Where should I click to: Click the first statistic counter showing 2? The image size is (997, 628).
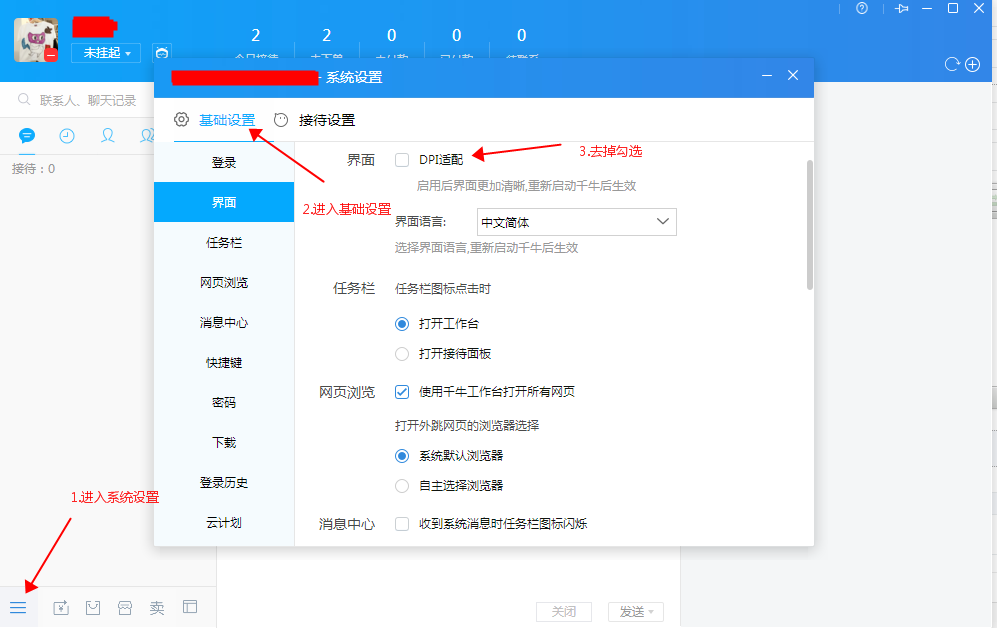click(x=256, y=35)
